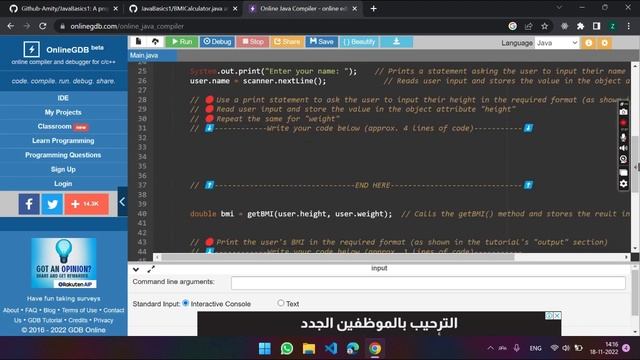Open Learn Programming page

pos(63,141)
